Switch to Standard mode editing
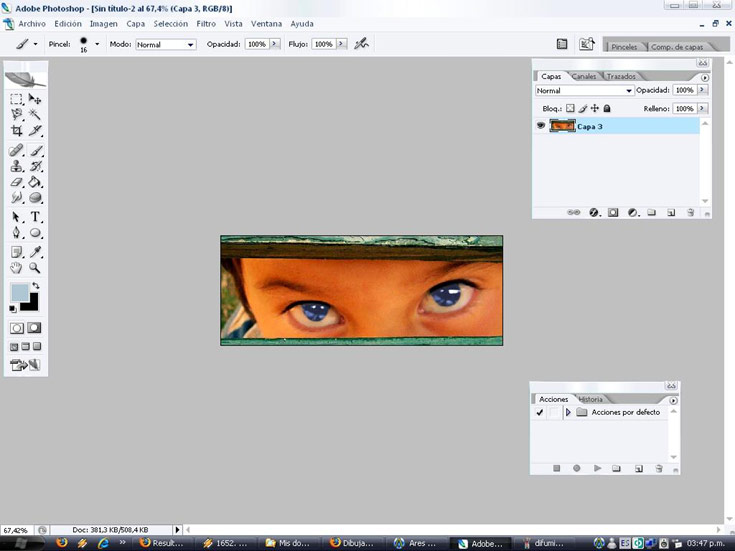Screen dimensions: 735x551 click(x=17, y=328)
